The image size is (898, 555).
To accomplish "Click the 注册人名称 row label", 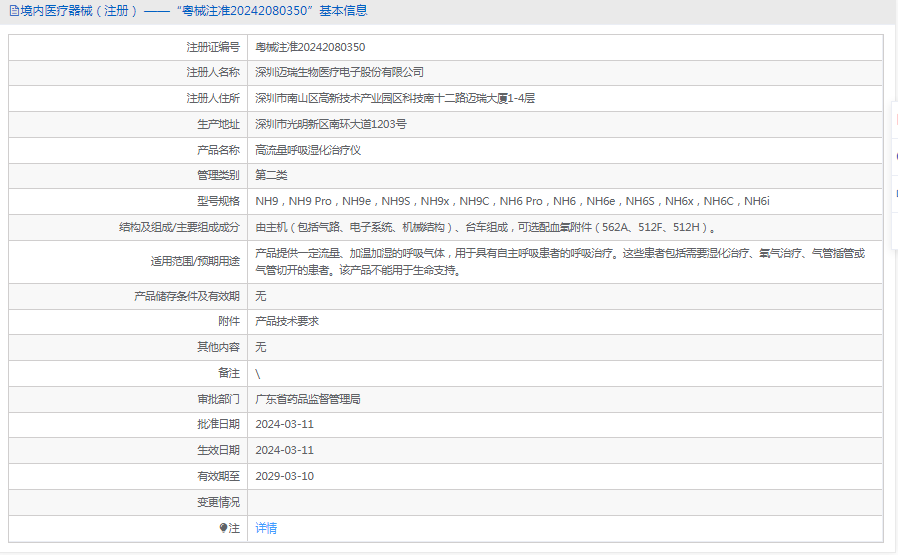I will point(212,72).
